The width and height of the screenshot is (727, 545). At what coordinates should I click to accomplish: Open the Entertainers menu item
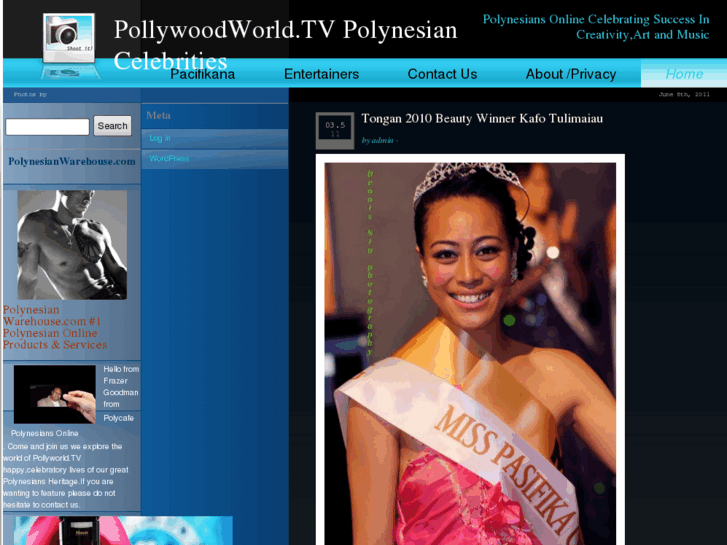tap(321, 74)
